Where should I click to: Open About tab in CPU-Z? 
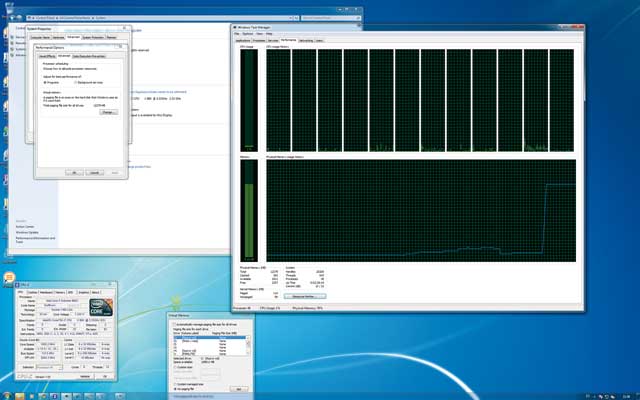click(96, 293)
